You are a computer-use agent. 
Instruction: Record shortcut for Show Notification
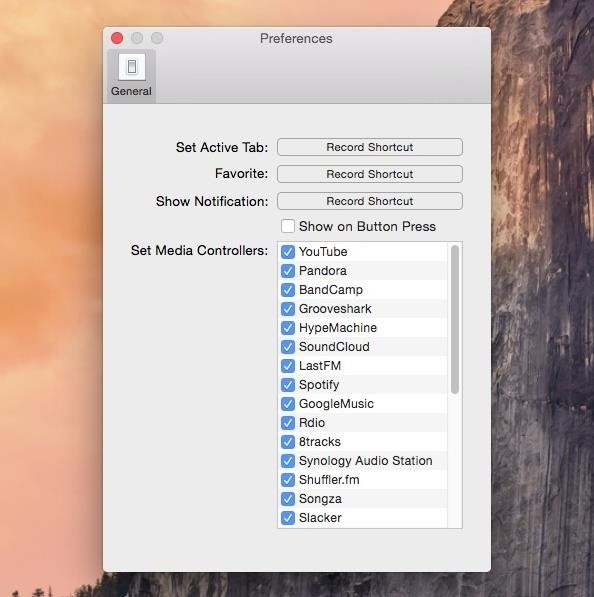point(370,201)
